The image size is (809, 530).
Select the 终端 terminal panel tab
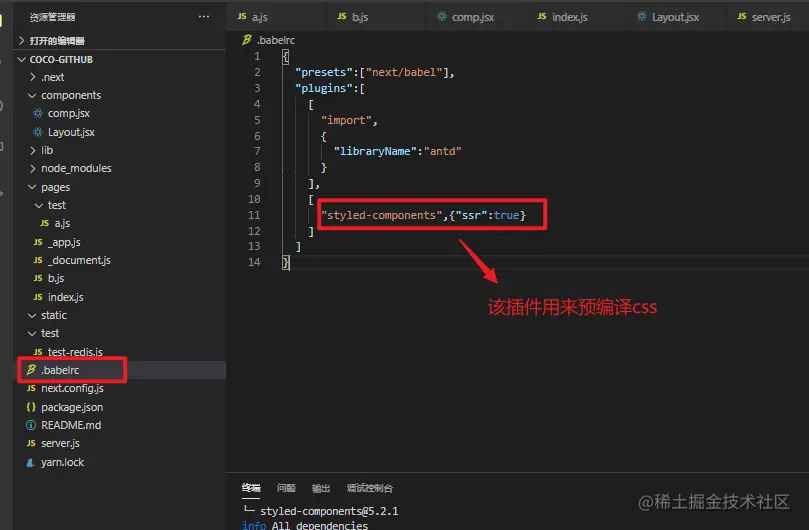pos(251,488)
